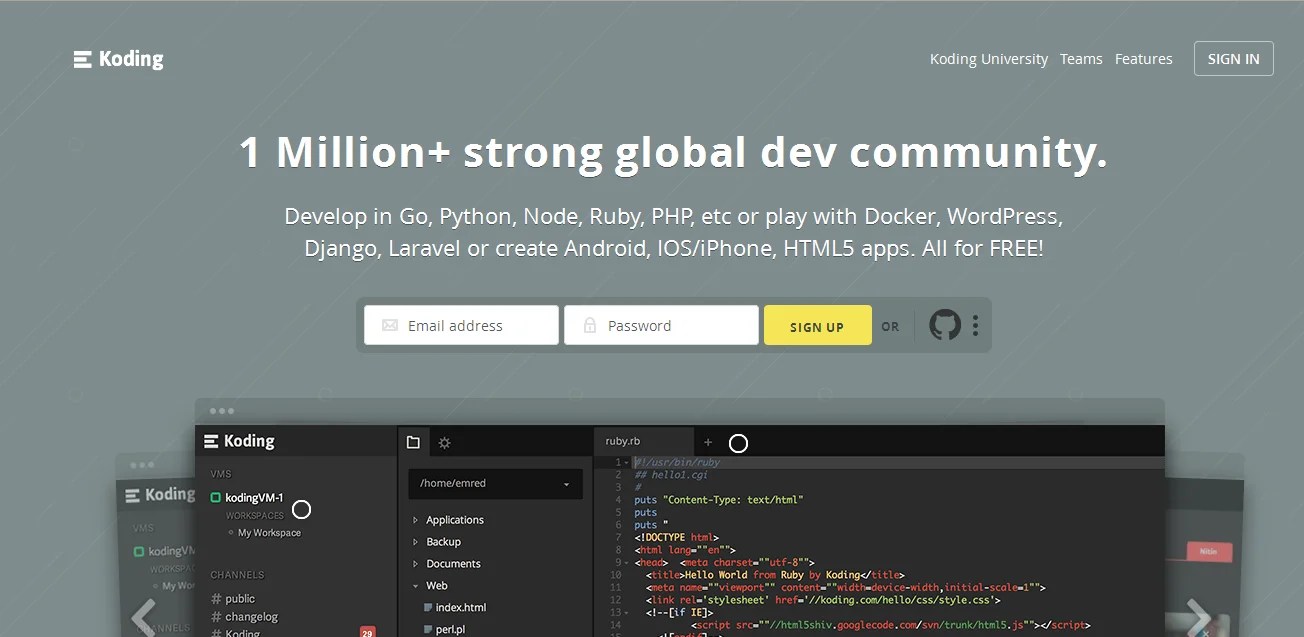
Task: Click the left carousel arrow
Action: coord(143,617)
